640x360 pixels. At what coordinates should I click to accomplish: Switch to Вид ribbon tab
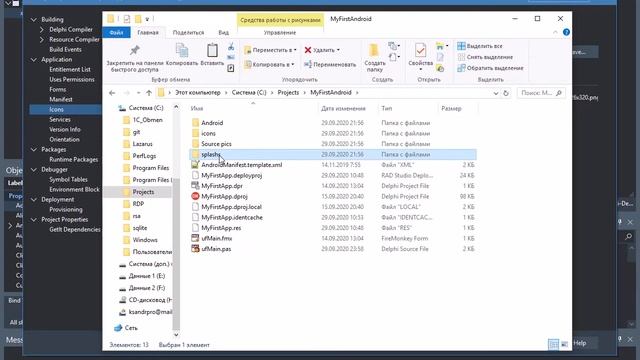point(223,32)
